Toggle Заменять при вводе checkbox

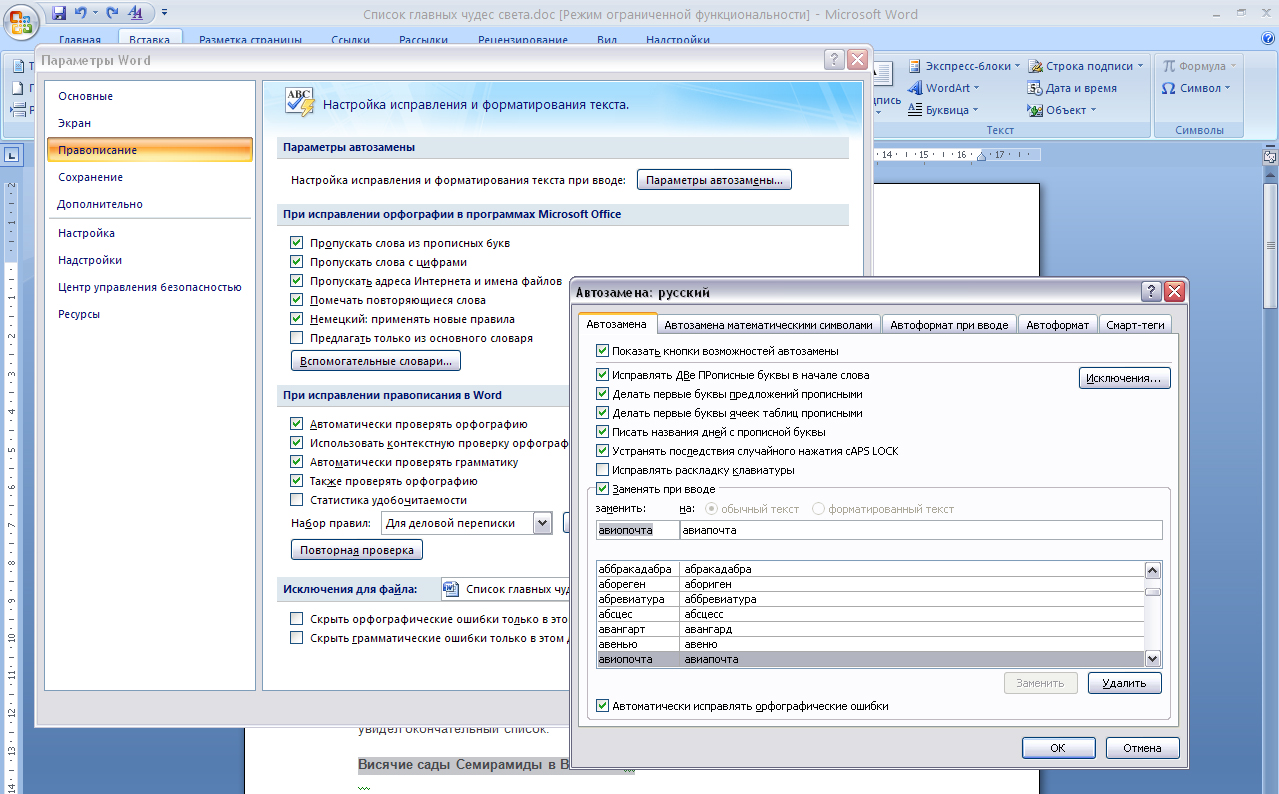pyautogui.click(x=602, y=489)
